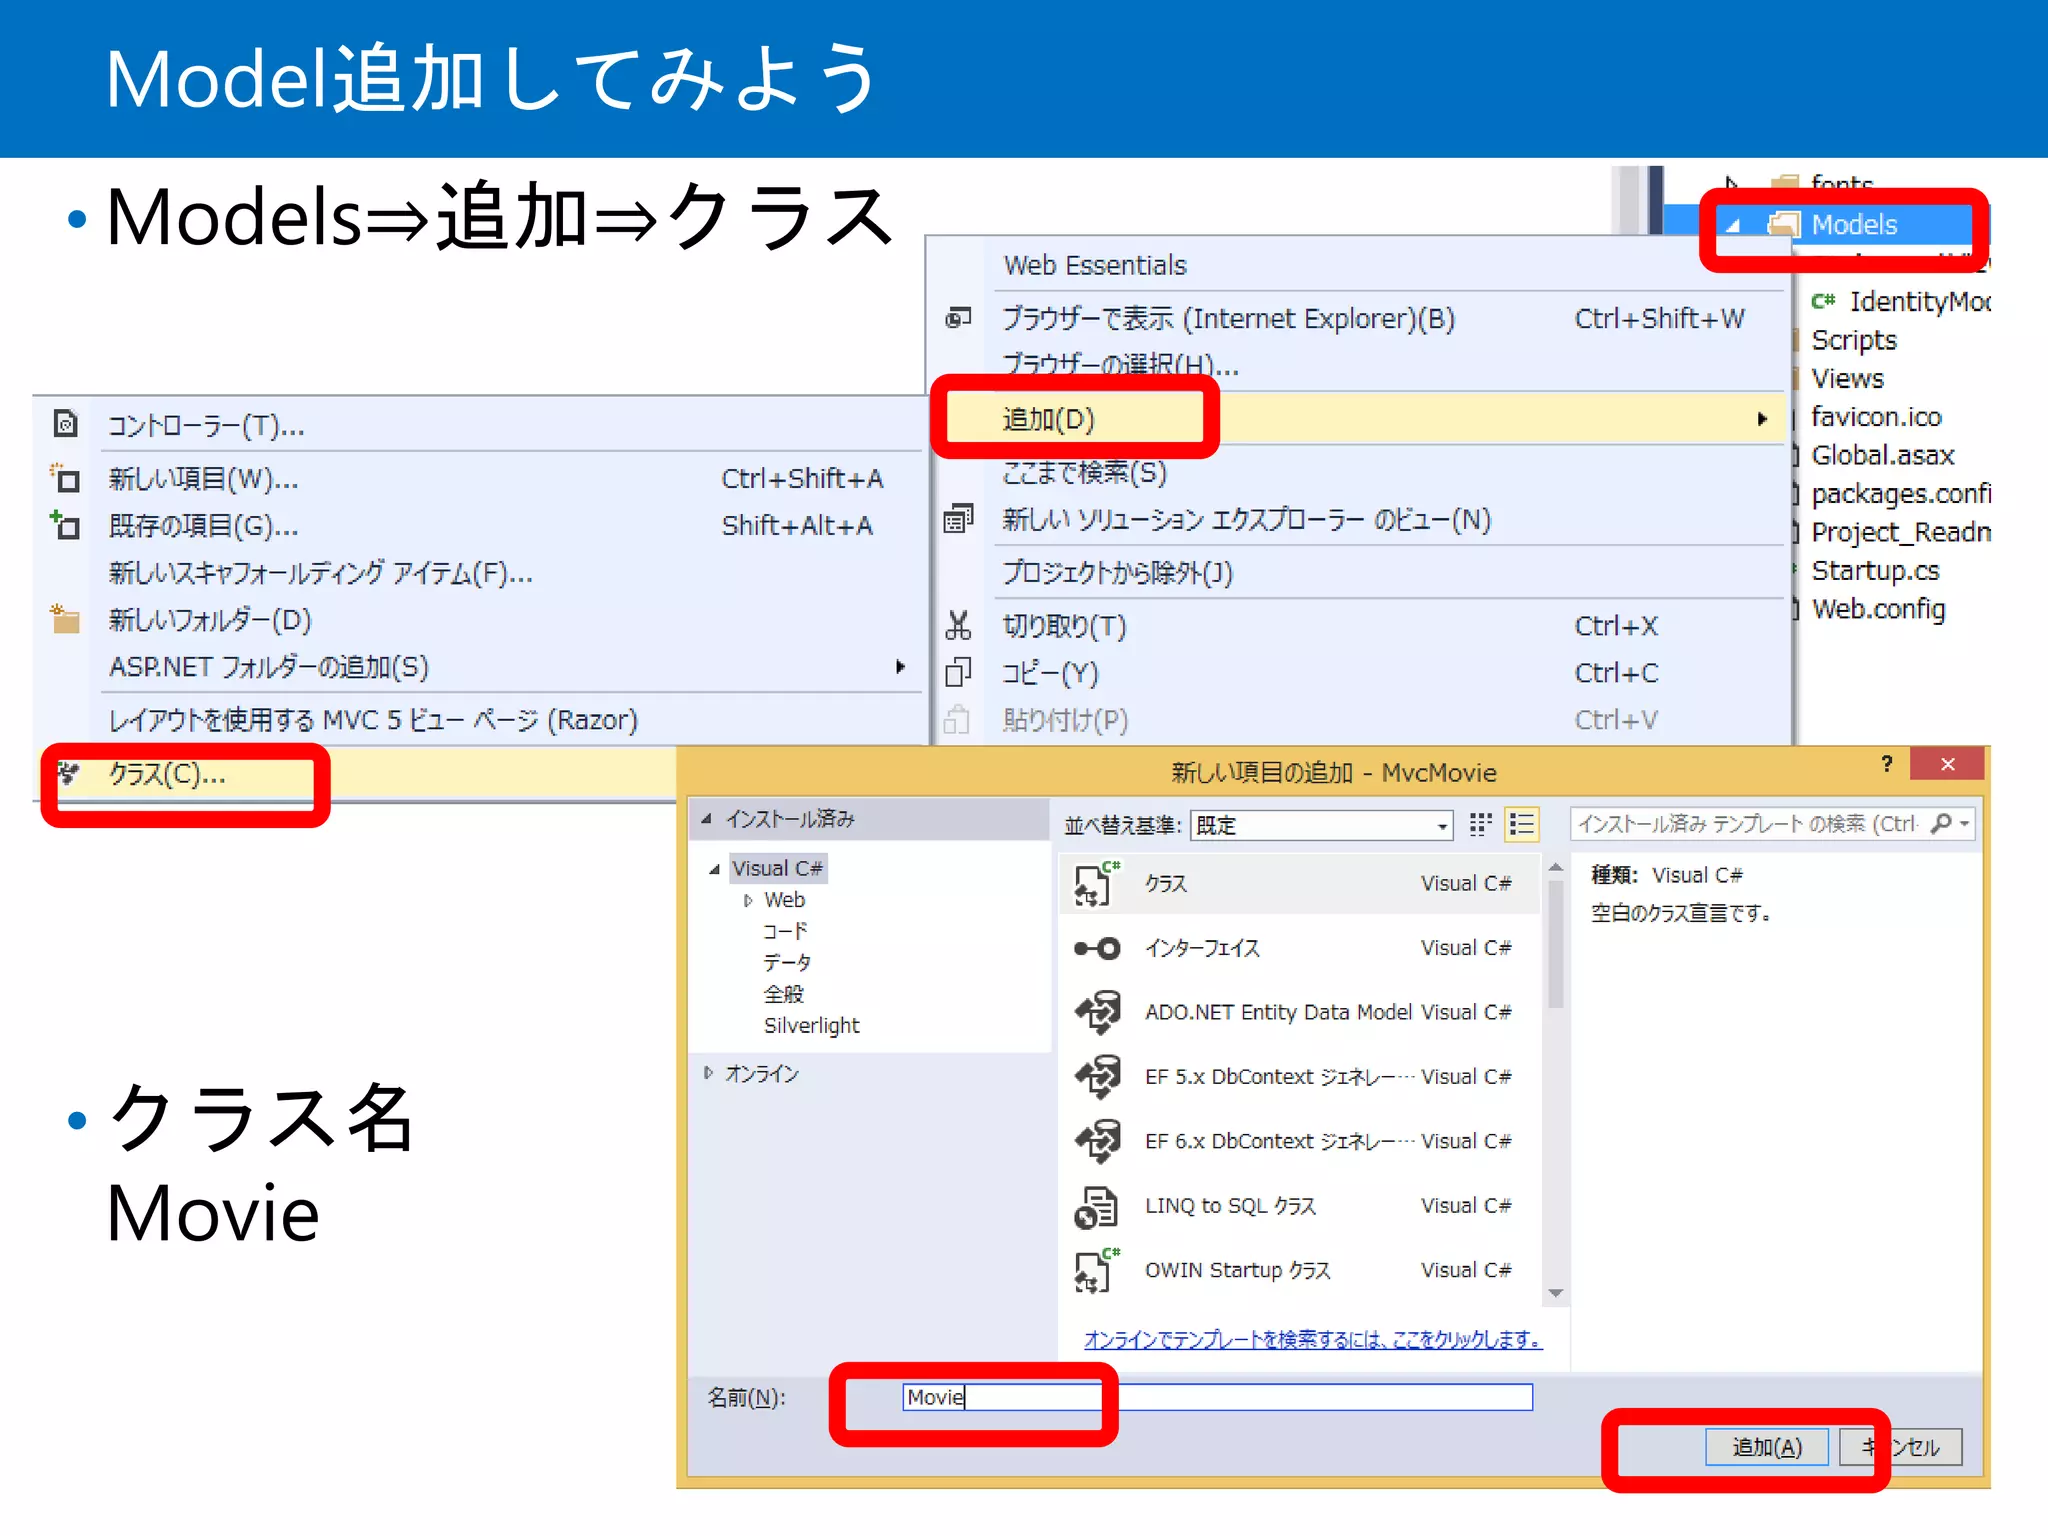Screen dimensions: 2048x1536
Task: Click the Existing Item (既存の項目) icon
Action: [x=66, y=525]
